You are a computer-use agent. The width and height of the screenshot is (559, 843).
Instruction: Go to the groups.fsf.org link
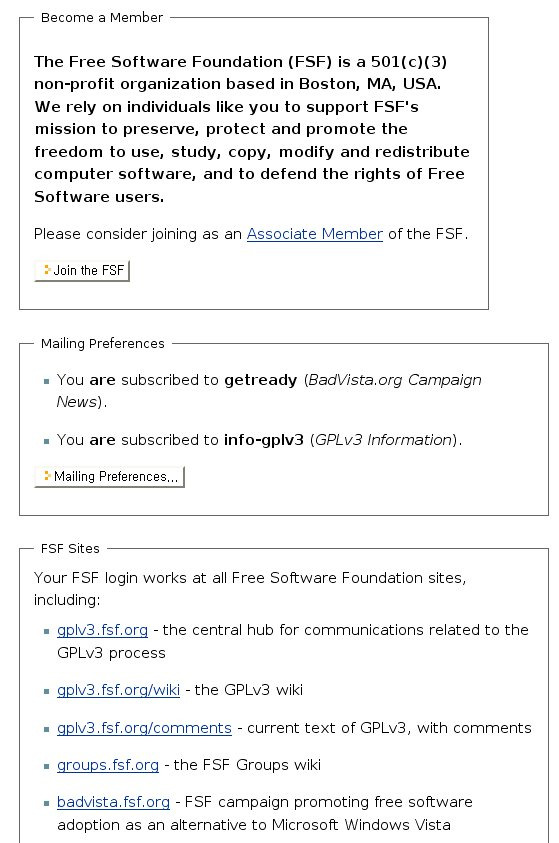pyautogui.click(x=108, y=765)
